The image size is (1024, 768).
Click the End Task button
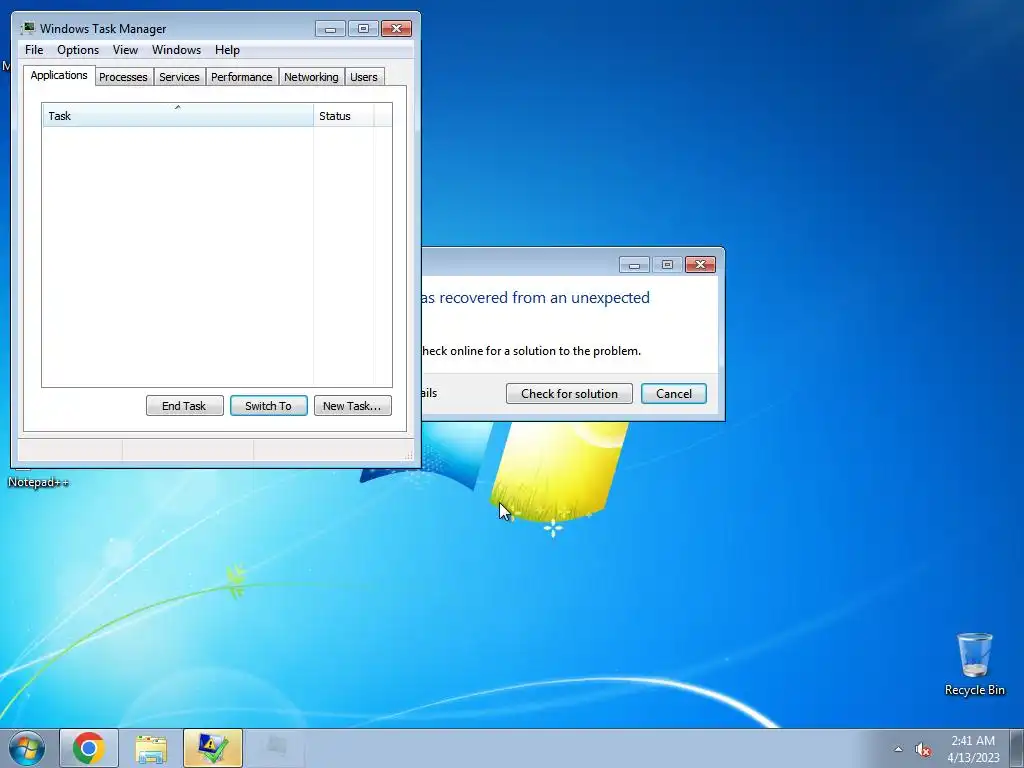pos(184,406)
